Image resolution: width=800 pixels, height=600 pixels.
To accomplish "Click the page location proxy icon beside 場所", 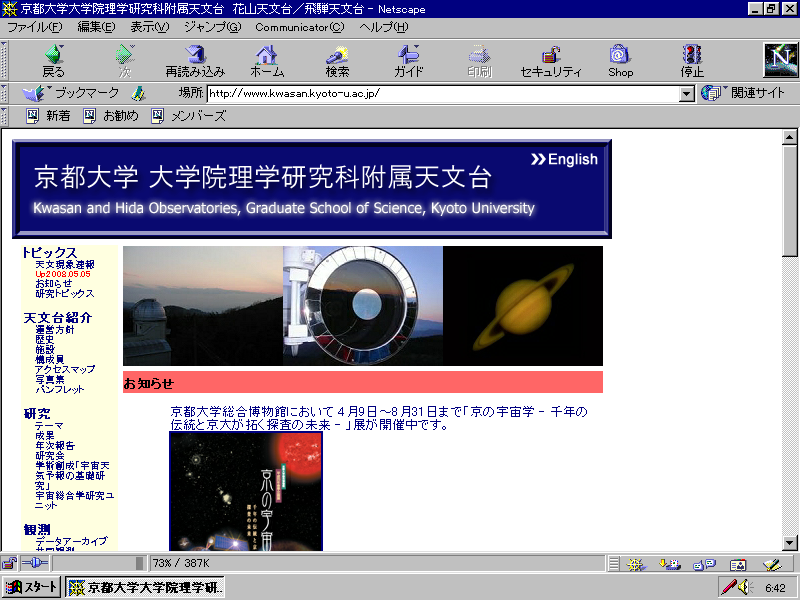I will pos(138,93).
